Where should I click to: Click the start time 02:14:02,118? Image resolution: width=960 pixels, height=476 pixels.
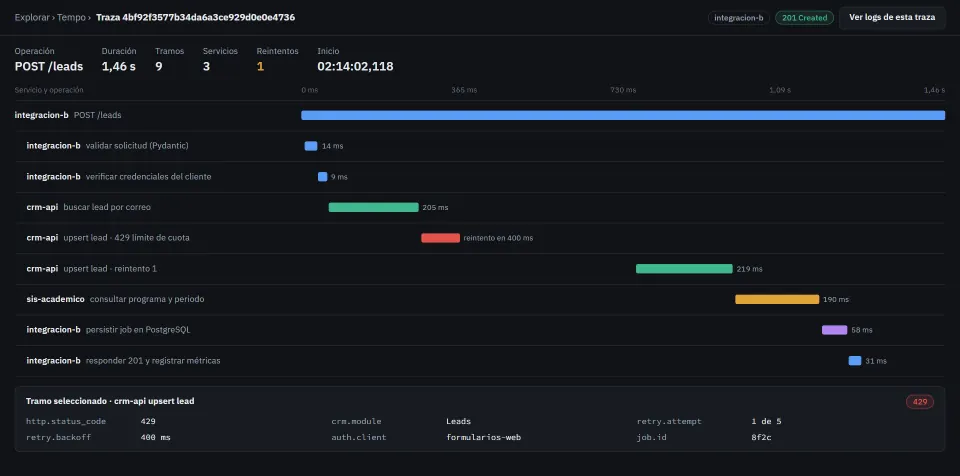pyautogui.click(x=355, y=66)
